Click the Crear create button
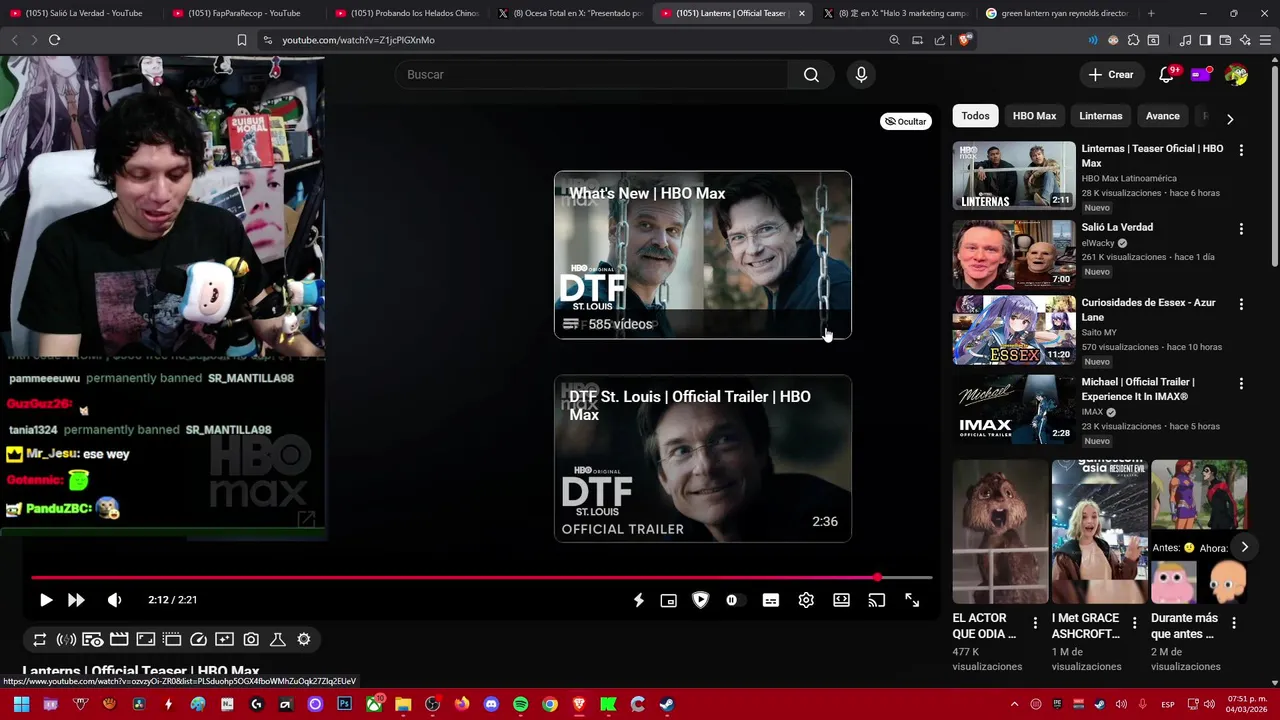The height and width of the screenshot is (720, 1280). click(1111, 75)
